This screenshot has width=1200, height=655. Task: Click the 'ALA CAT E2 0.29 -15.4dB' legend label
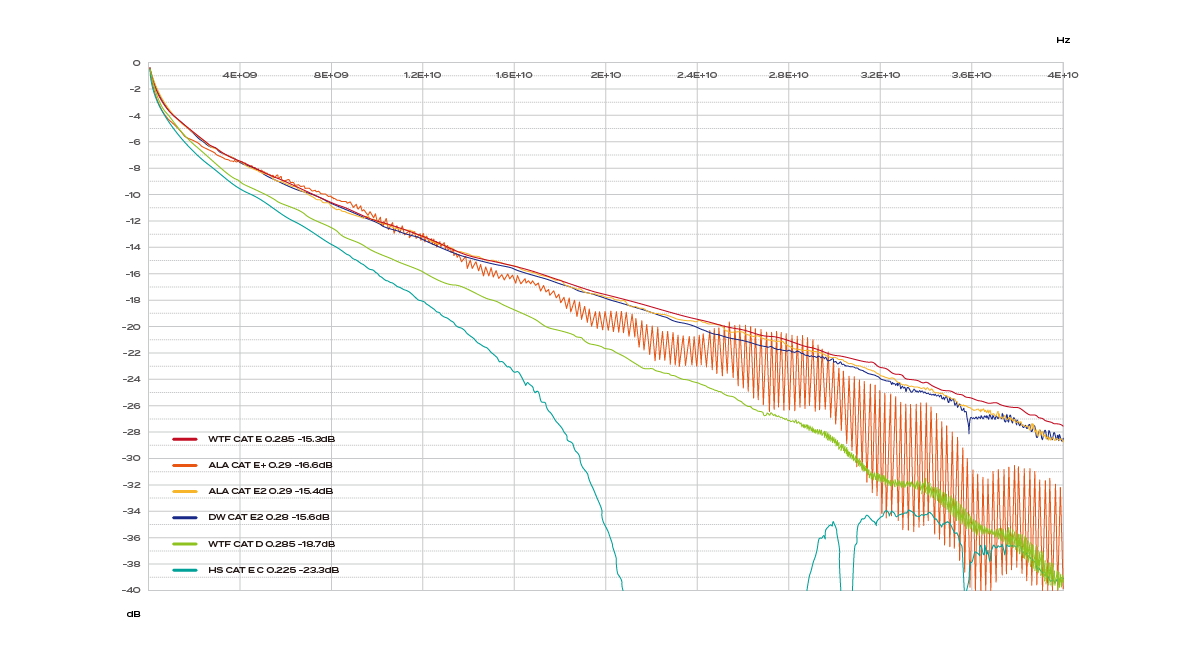pos(270,491)
